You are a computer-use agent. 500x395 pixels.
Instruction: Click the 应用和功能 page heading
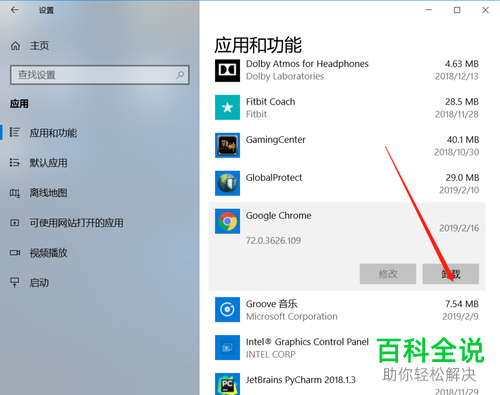[x=258, y=45]
